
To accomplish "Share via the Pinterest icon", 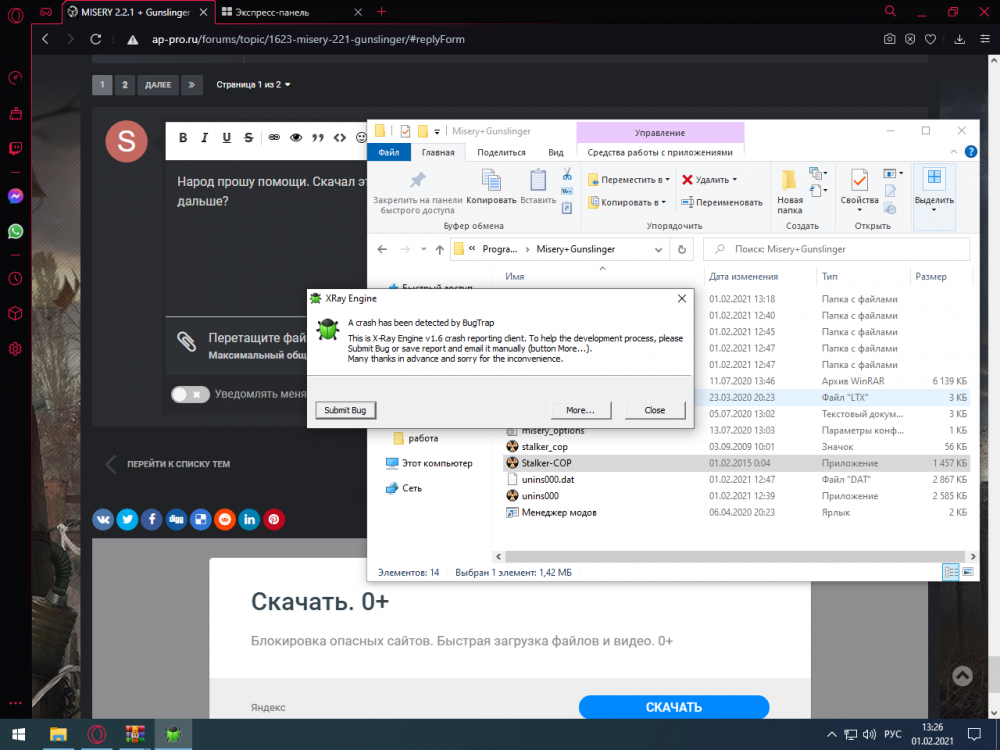I will coord(273,519).
